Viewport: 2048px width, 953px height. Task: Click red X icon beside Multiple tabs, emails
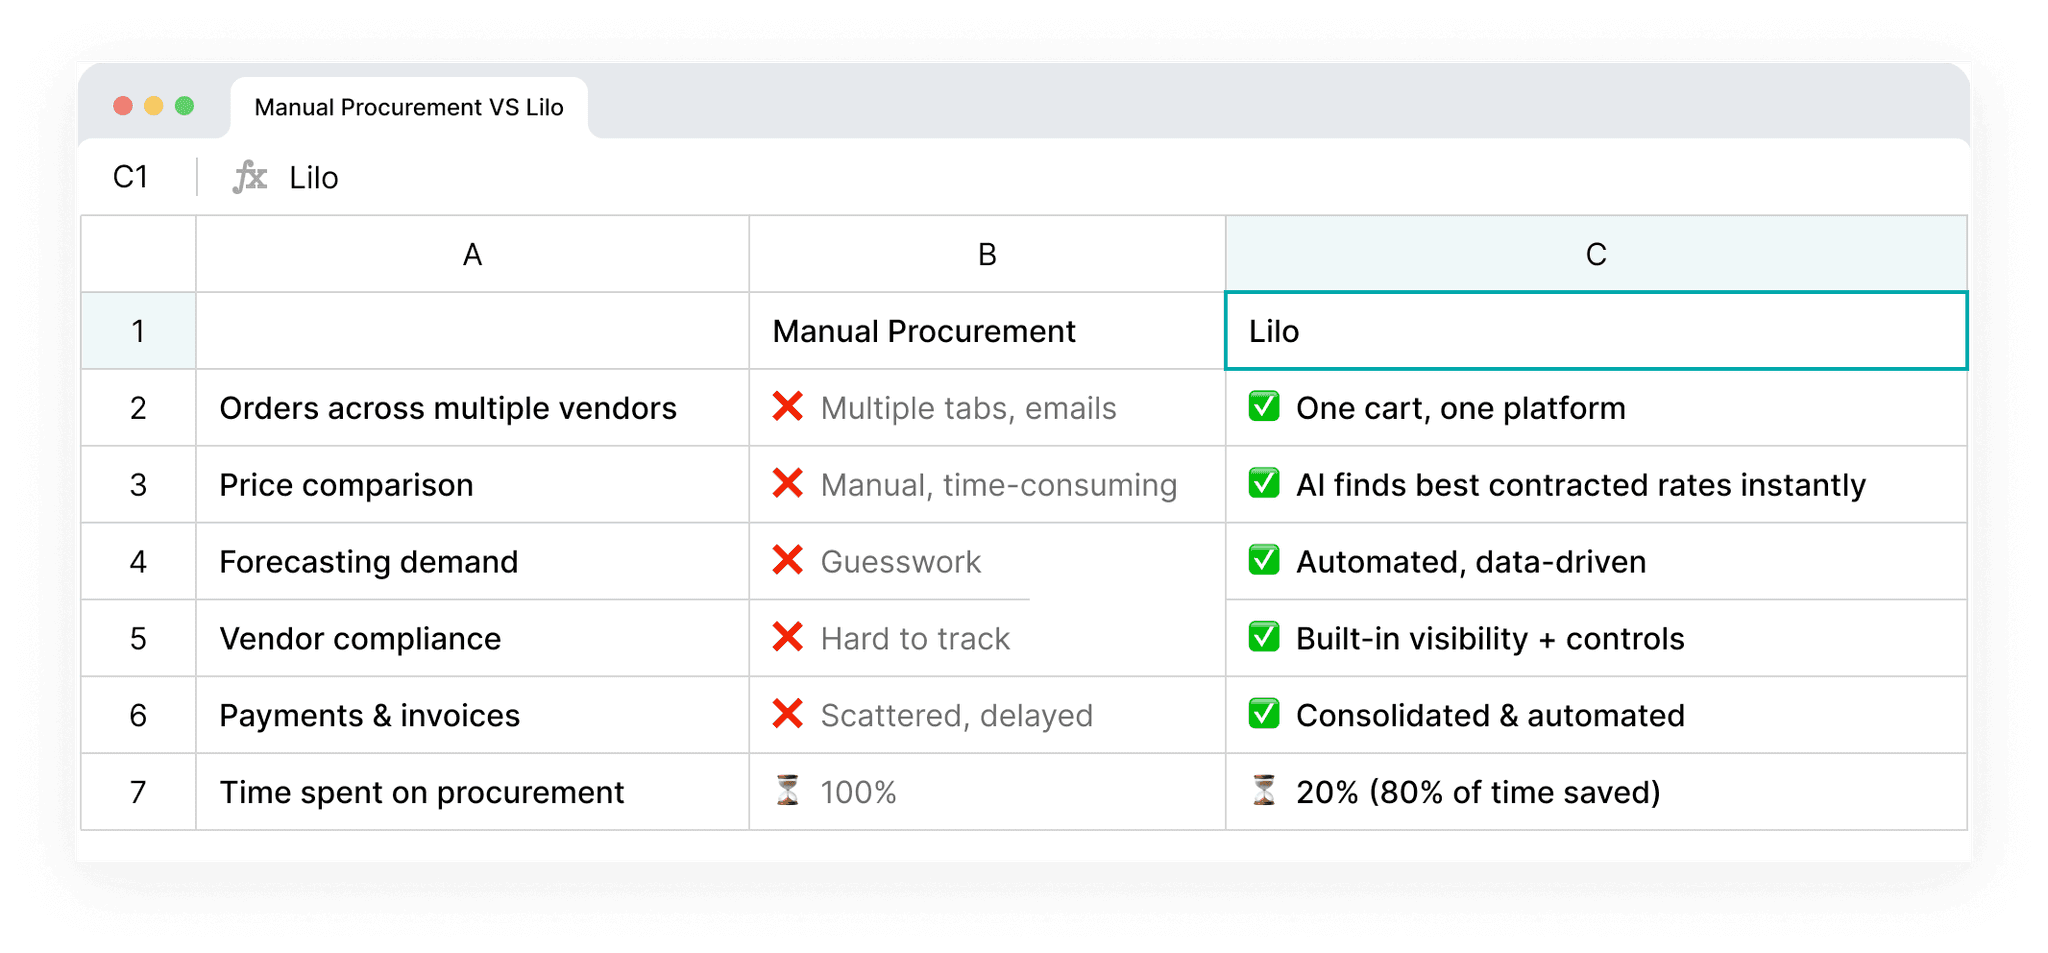pos(788,407)
